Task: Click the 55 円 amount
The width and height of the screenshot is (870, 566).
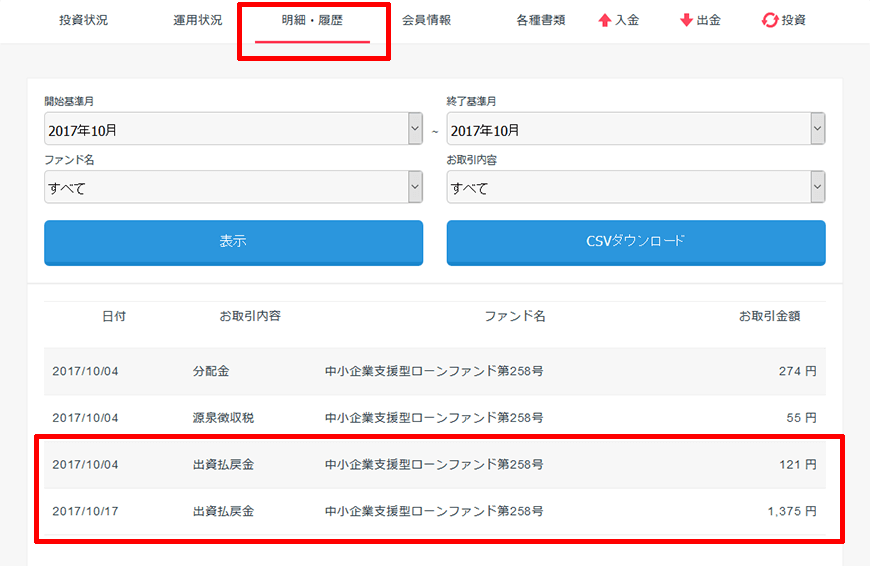Action: tap(801, 418)
